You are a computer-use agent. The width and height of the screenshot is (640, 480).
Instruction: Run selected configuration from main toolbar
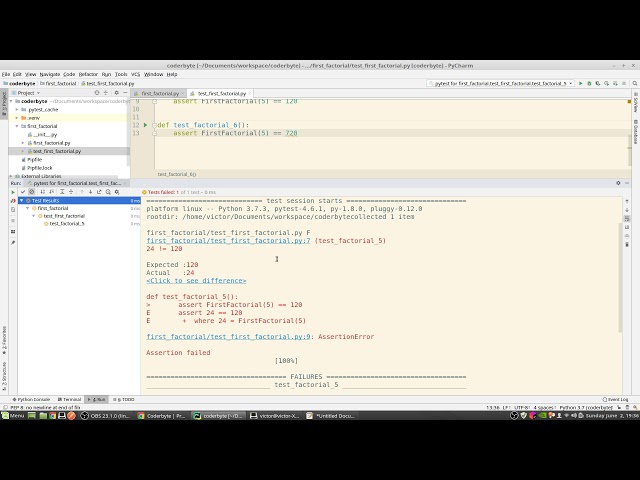coord(581,83)
